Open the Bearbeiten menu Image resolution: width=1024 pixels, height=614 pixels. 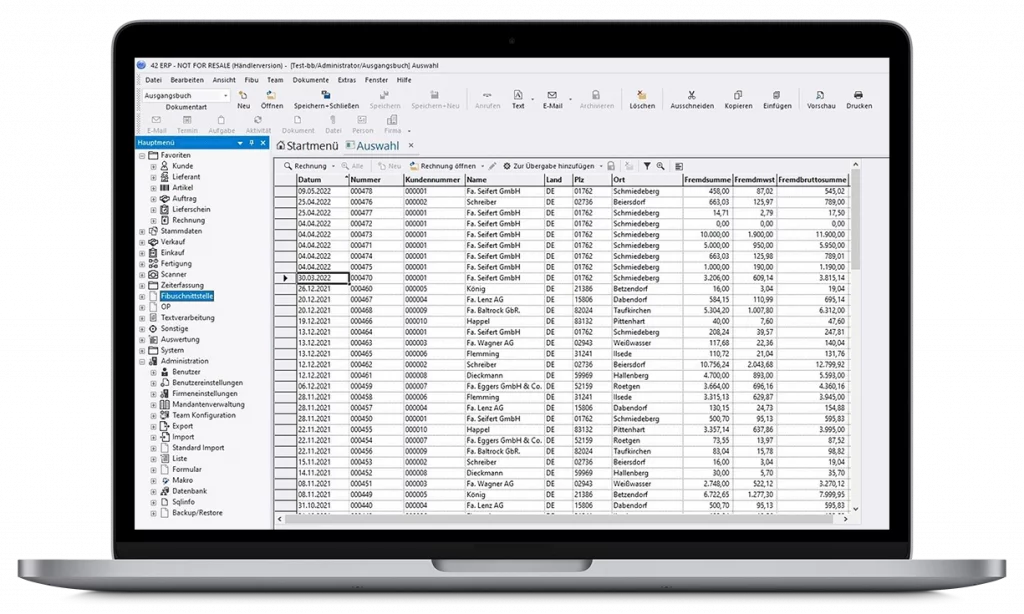(x=187, y=80)
